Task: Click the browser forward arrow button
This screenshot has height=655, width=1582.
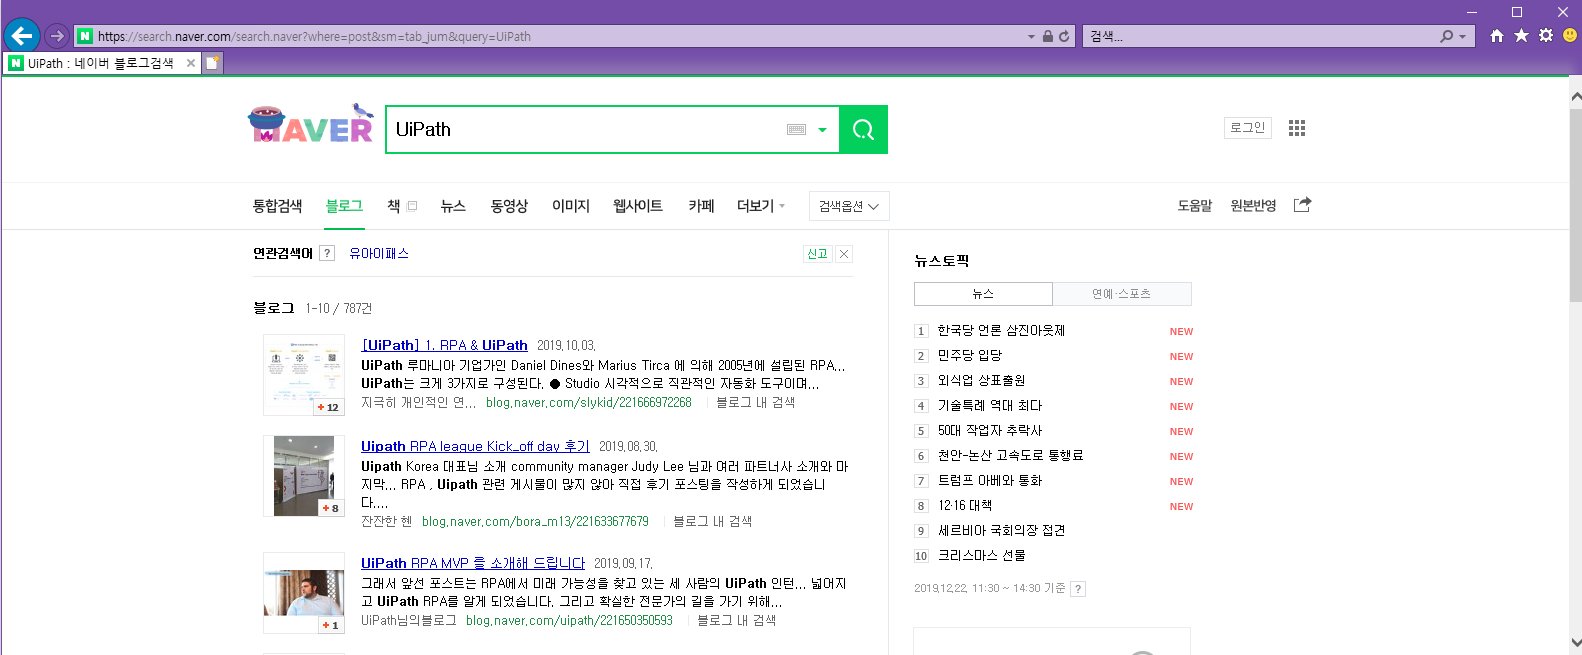Action: pos(57,36)
